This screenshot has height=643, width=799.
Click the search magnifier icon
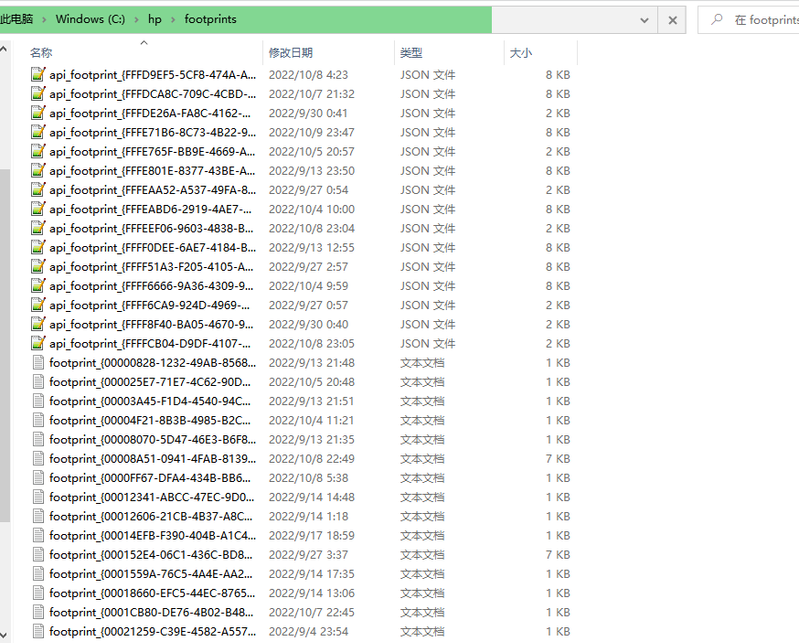[x=717, y=19]
